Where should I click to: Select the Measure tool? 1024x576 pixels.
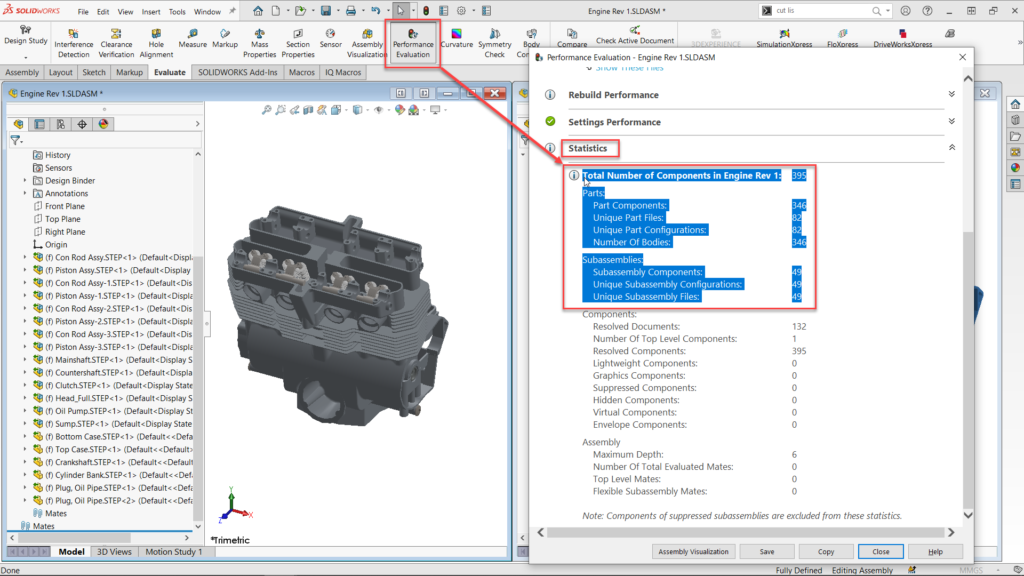click(192, 39)
